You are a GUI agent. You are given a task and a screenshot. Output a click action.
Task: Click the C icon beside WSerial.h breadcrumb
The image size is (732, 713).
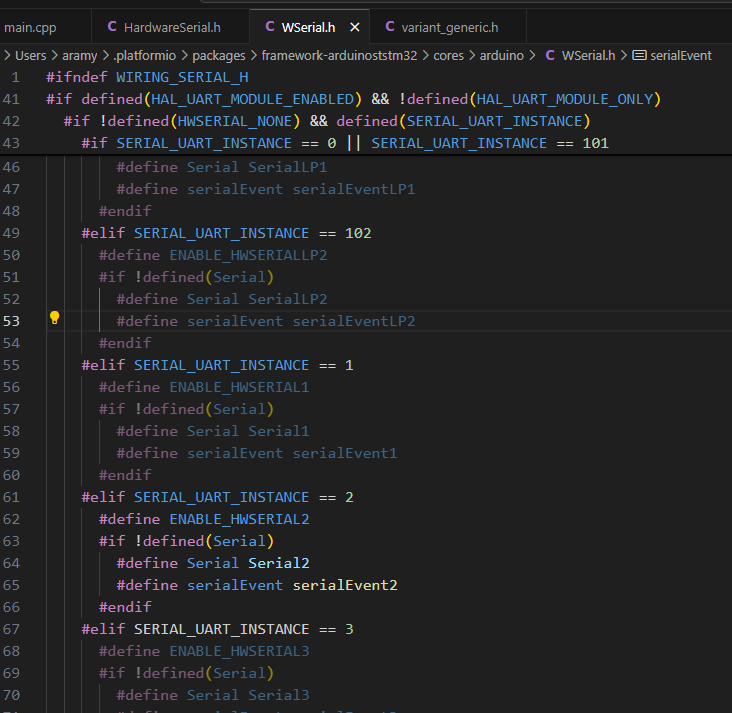(549, 55)
